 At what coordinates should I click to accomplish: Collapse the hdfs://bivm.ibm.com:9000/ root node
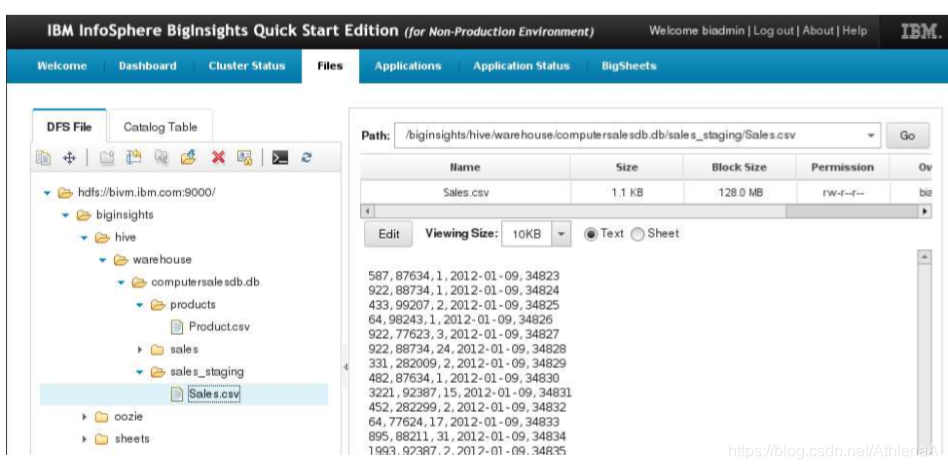(47, 193)
